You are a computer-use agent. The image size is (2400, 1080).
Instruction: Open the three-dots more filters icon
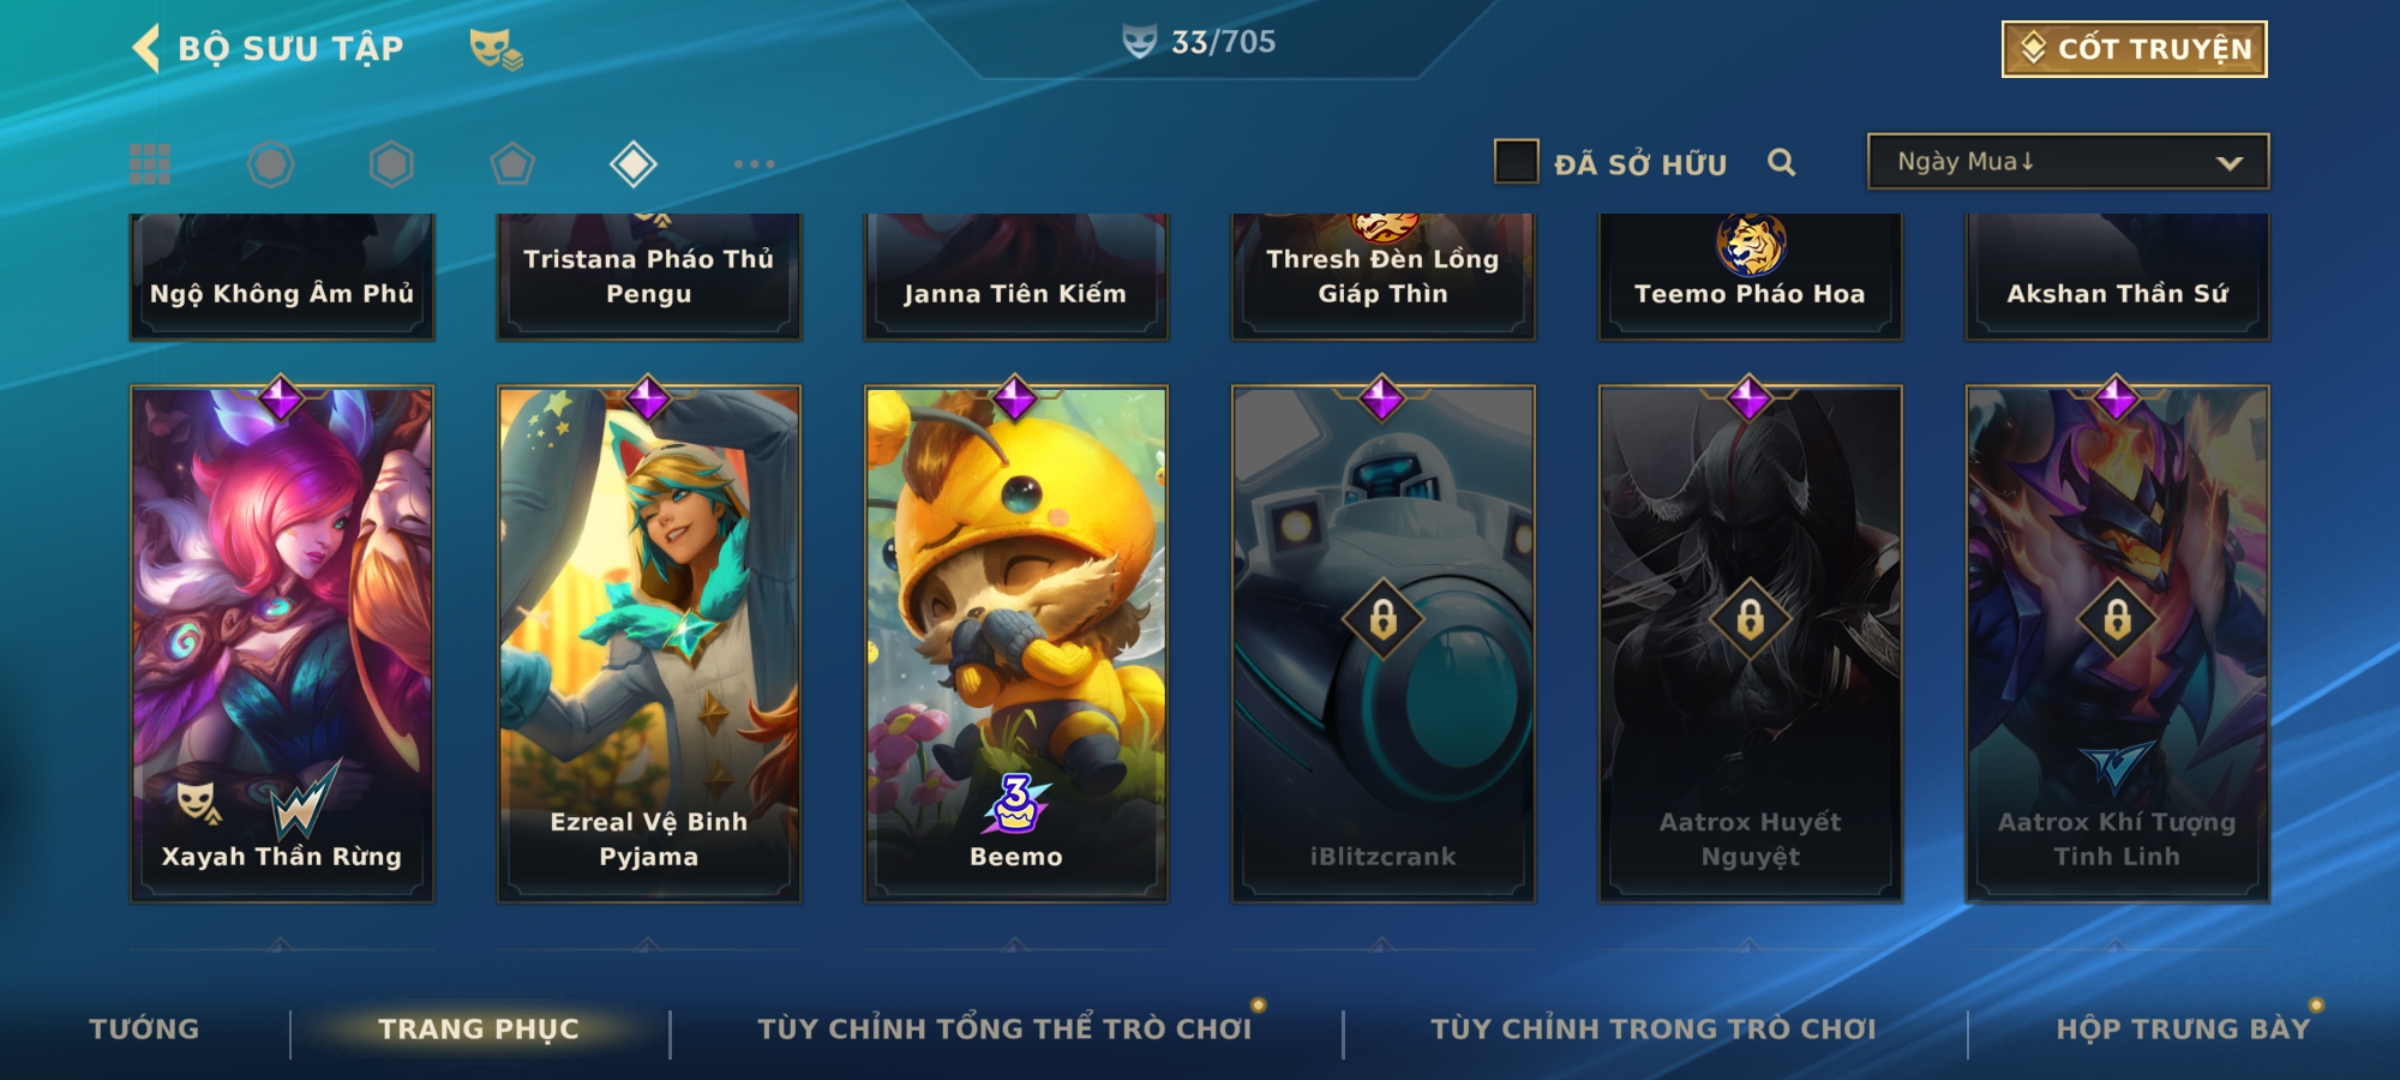754,164
